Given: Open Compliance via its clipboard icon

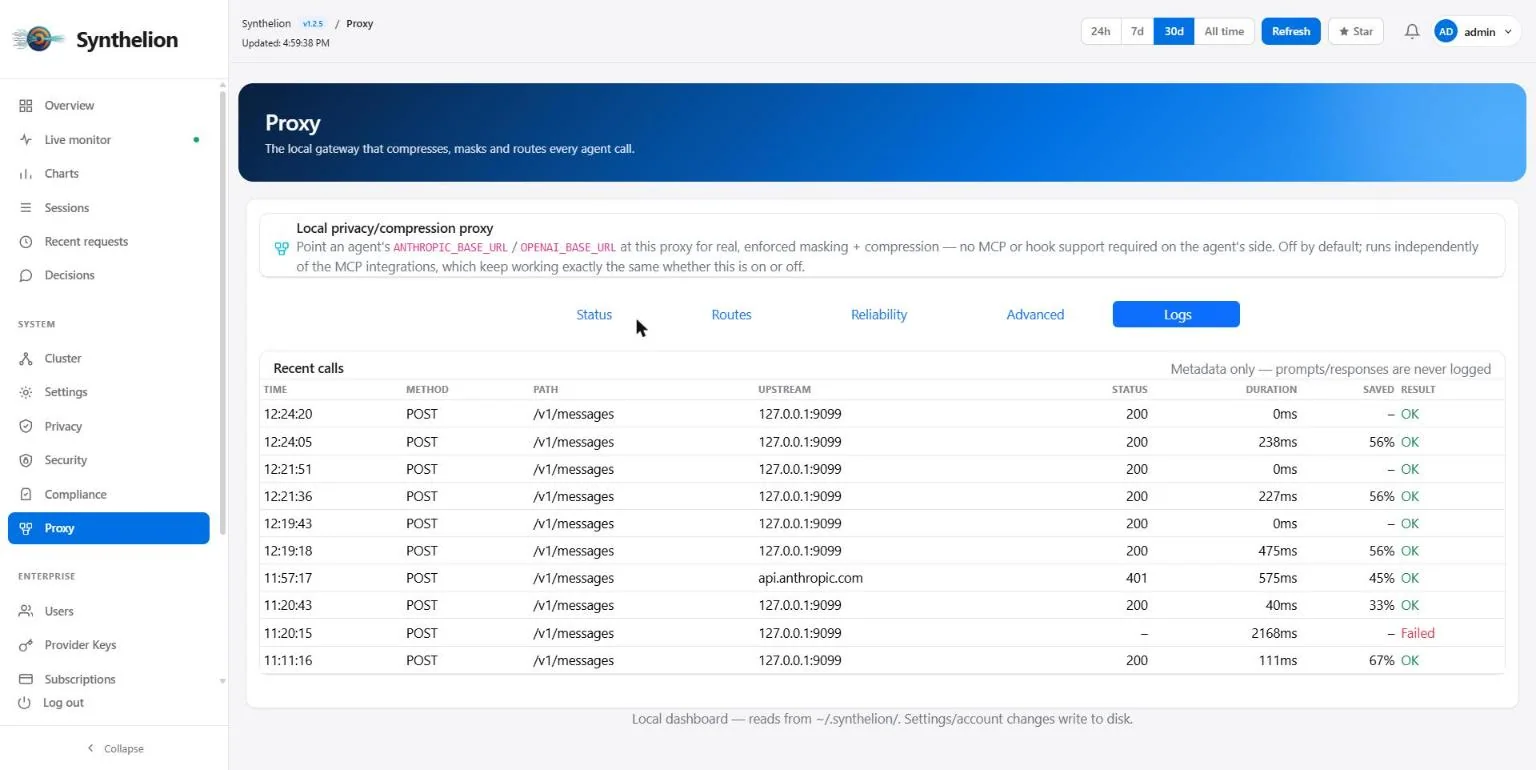Looking at the screenshot, I should tap(26, 494).
